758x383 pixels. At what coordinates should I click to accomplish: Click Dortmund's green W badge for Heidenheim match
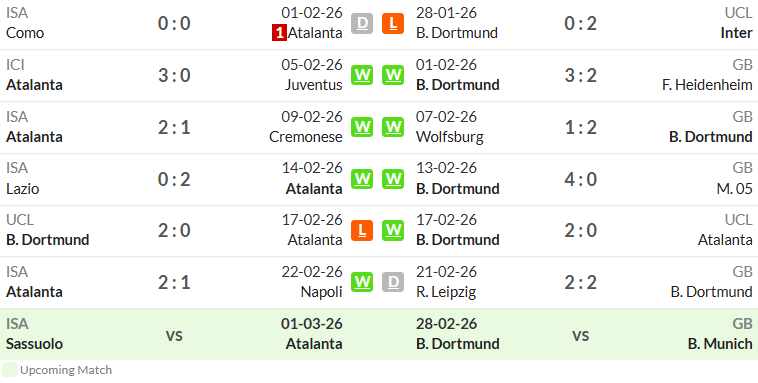tap(393, 75)
